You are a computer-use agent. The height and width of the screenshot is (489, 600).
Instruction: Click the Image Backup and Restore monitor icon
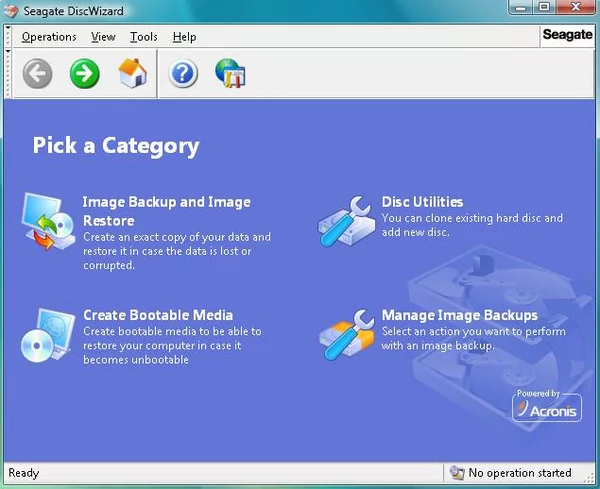click(x=48, y=221)
